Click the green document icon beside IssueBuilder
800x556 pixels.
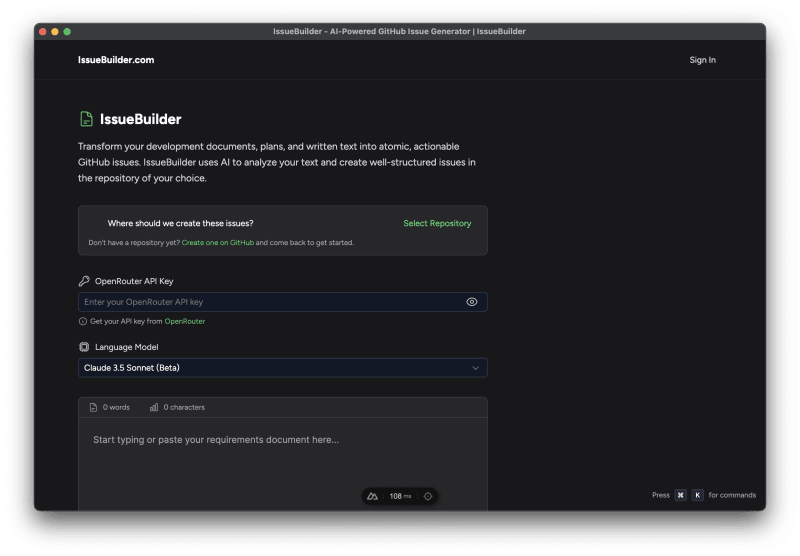pos(86,119)
